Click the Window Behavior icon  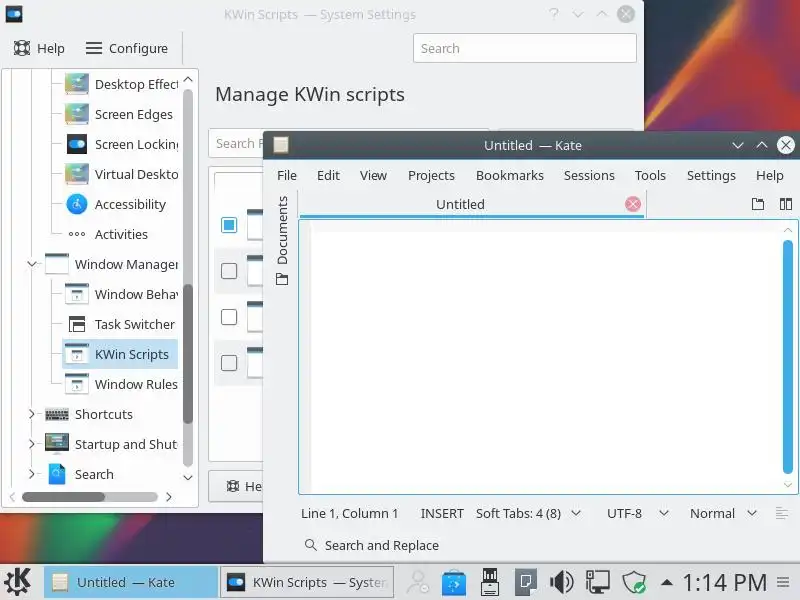(77, 294)
